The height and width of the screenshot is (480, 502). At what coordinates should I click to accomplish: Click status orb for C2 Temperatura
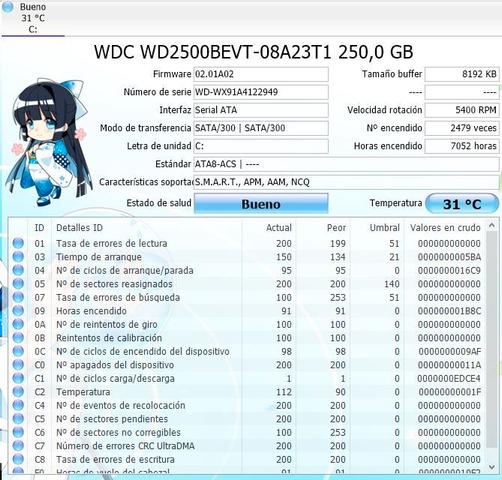(x=18, y=392)
